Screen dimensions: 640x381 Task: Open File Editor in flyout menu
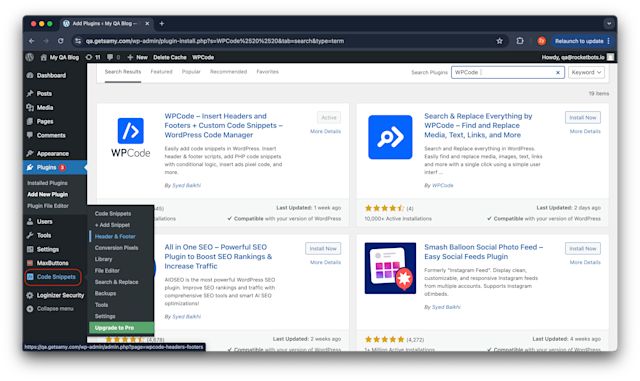tap(107, 271)
